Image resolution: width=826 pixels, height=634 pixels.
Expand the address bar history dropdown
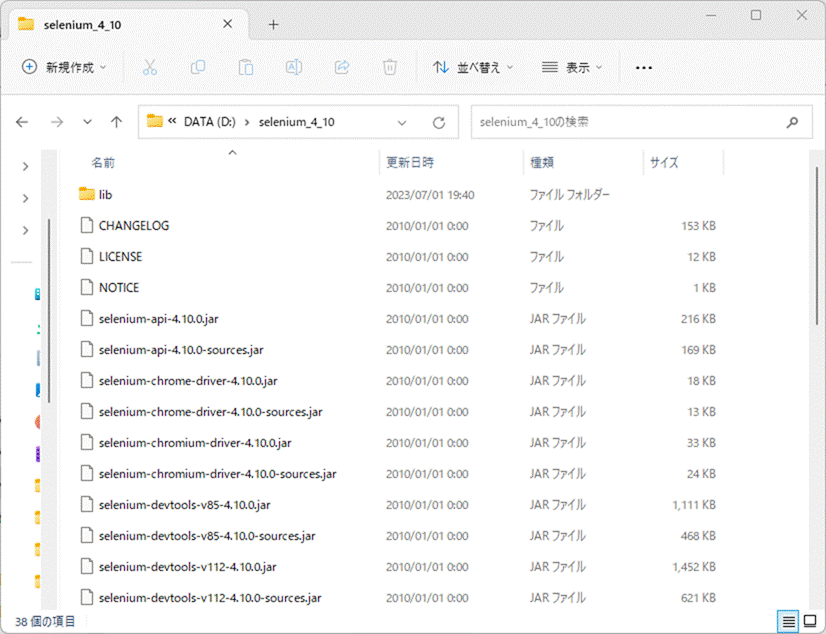(402, 123)
